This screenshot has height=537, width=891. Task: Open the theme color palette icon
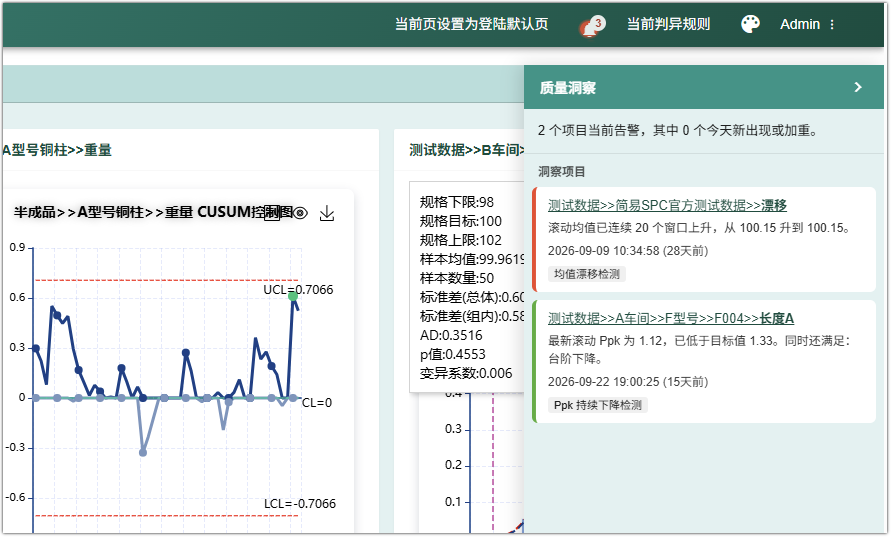click(x=750, y=24)
